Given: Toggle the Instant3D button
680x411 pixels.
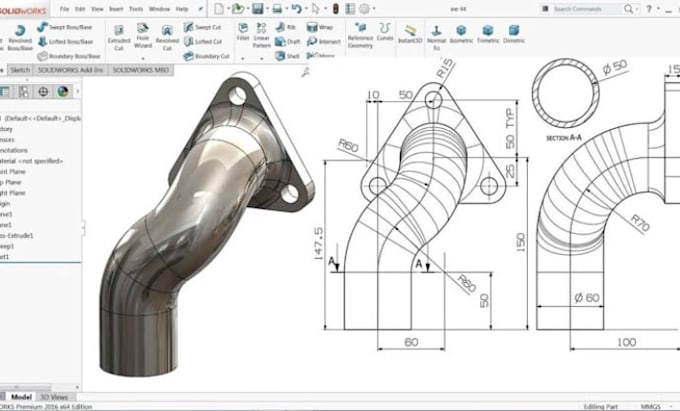Looking at the screenshot, I should pos(410,35).
